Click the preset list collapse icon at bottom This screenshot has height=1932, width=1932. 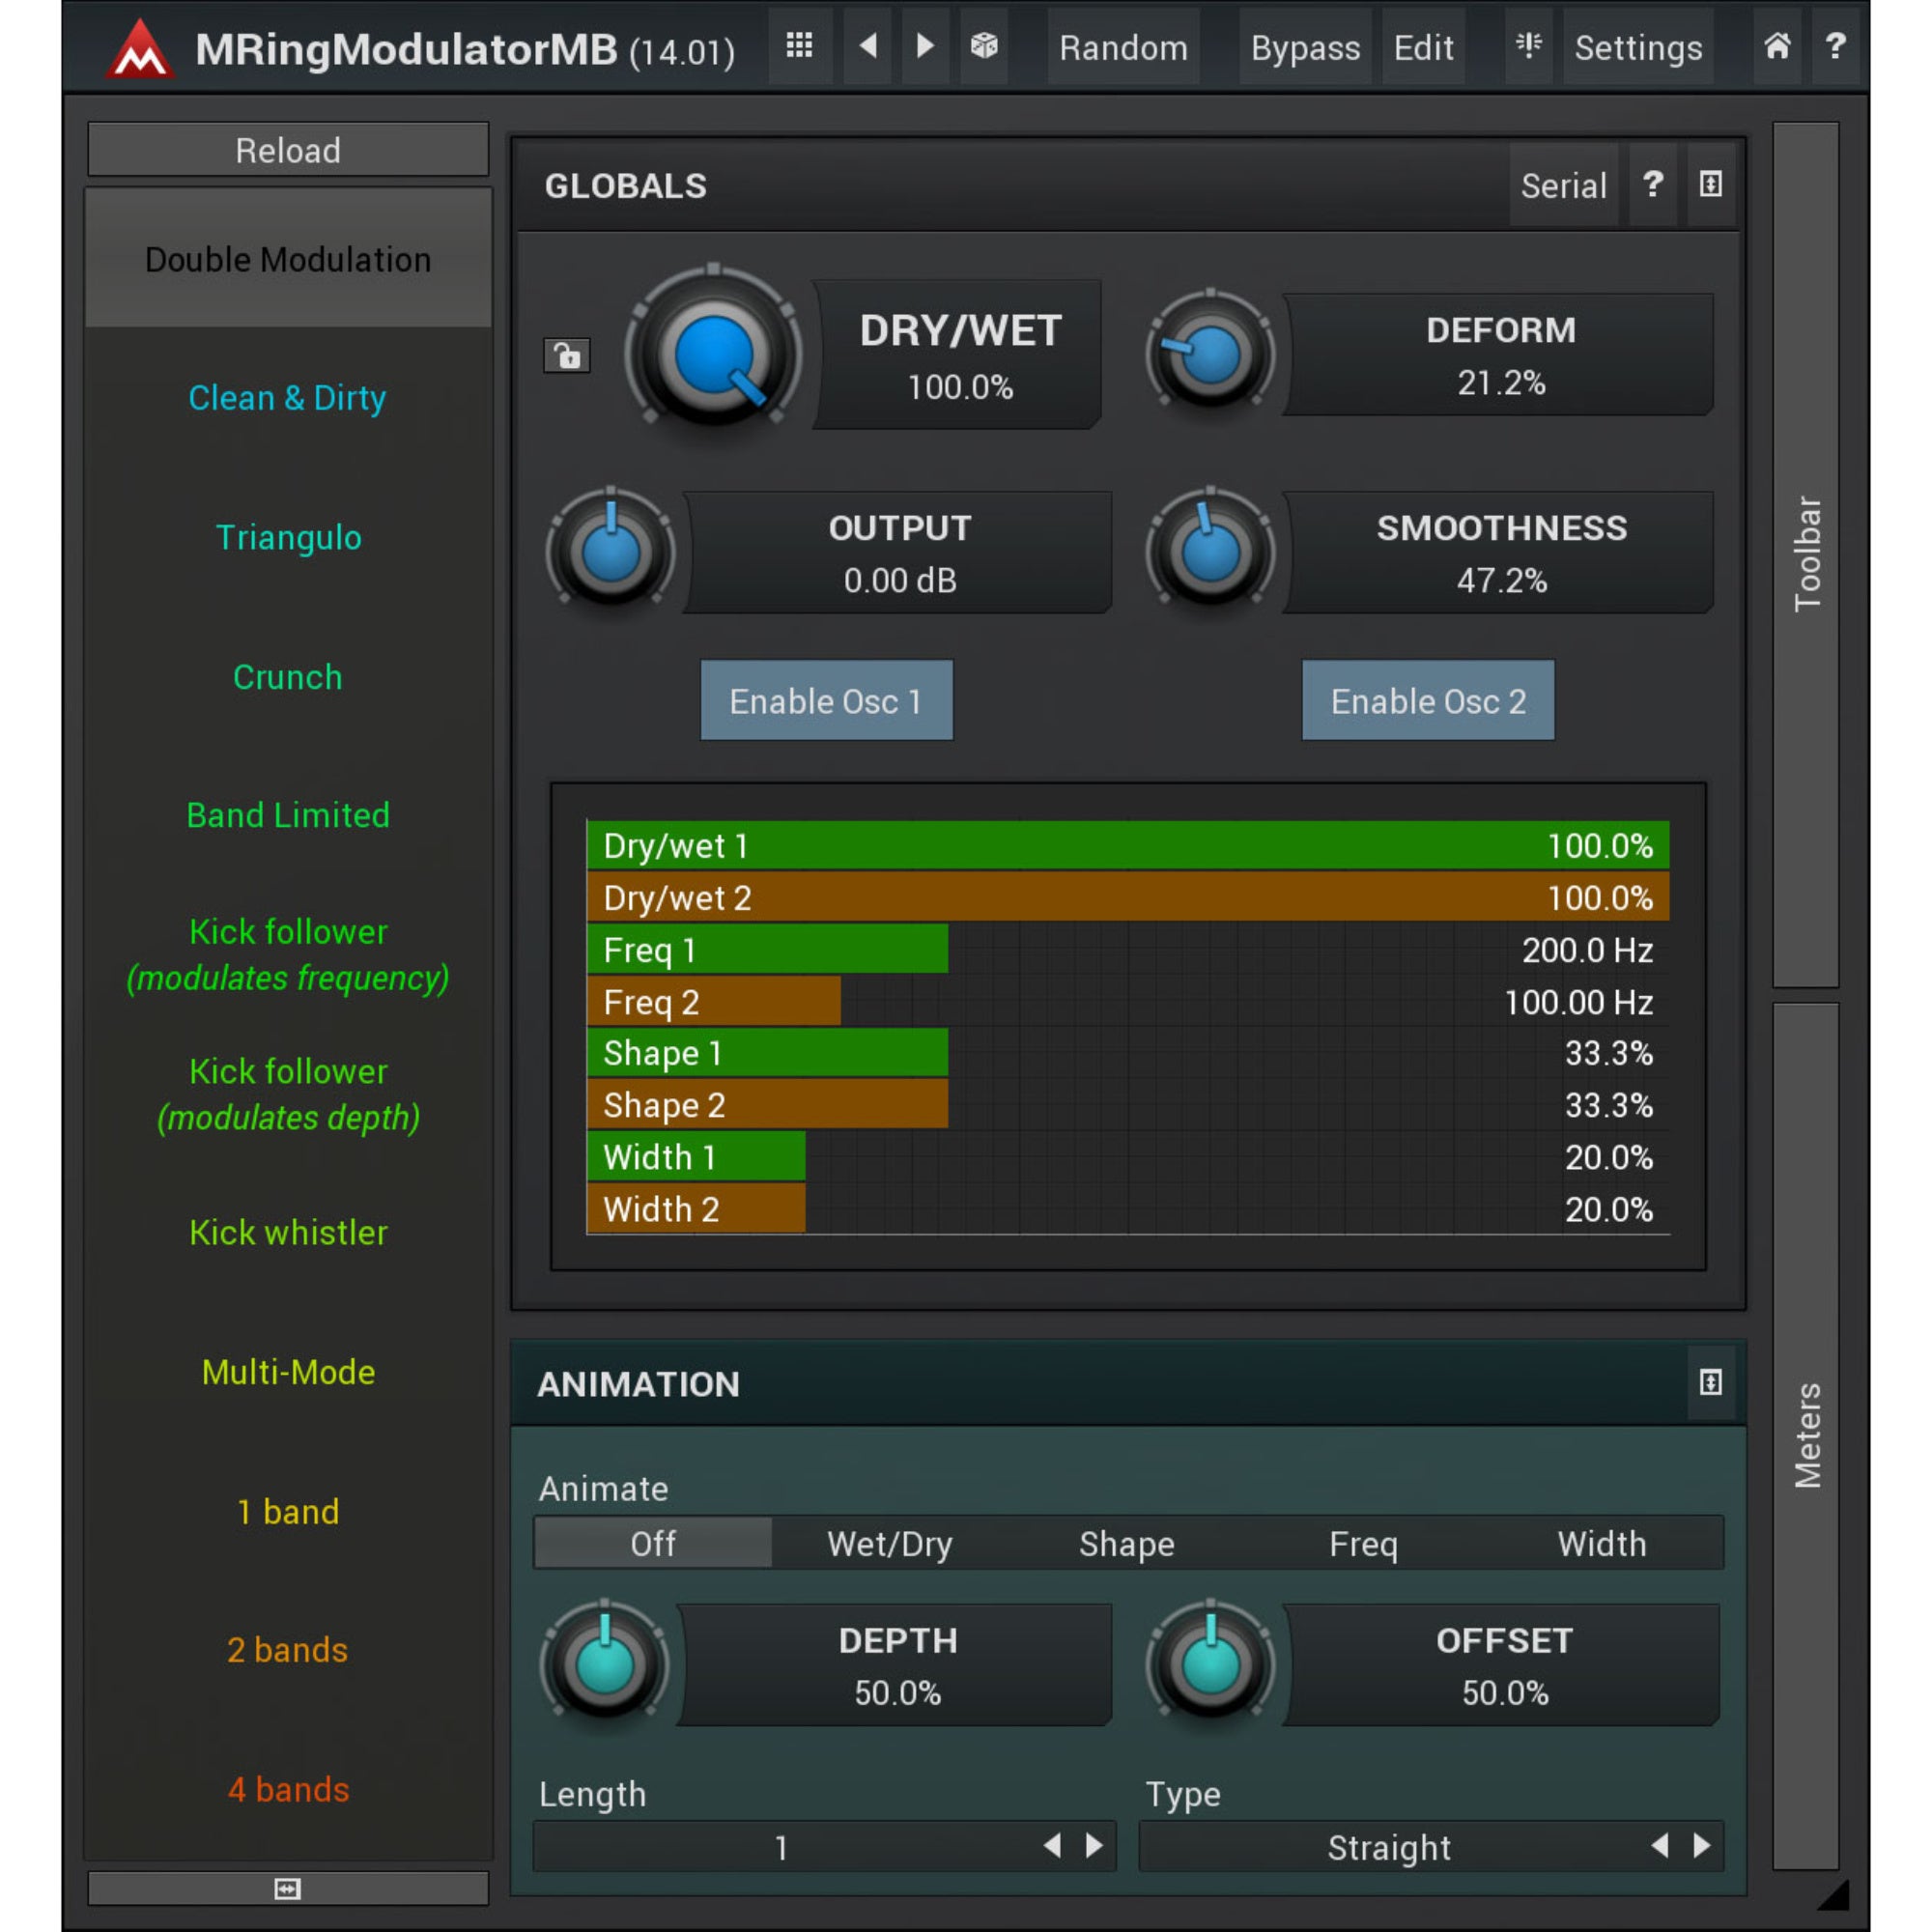click(288, 1888)
